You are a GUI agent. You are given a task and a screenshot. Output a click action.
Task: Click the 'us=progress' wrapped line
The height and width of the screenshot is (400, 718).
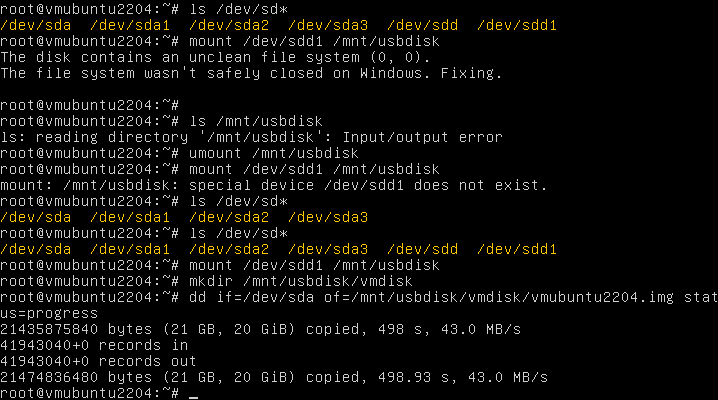click(49, 313)
